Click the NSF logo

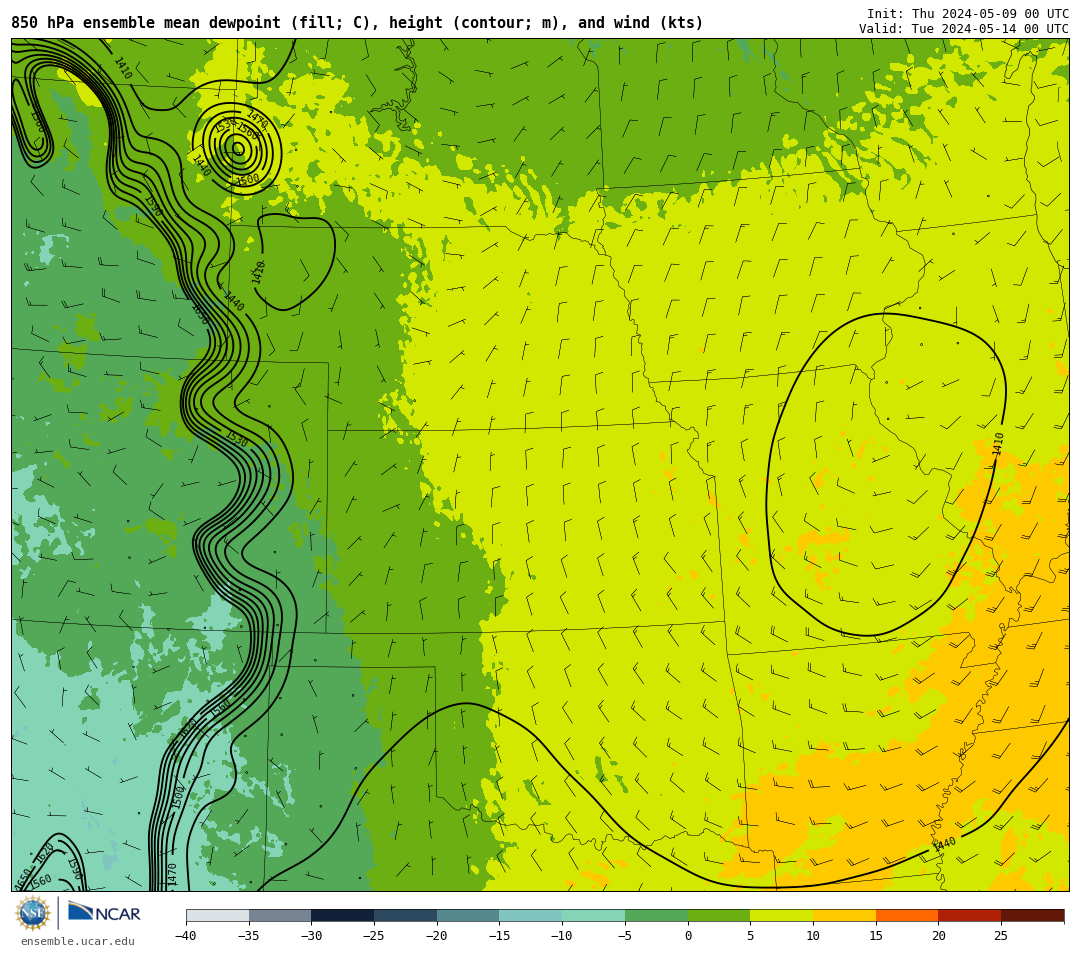(33, 913)
